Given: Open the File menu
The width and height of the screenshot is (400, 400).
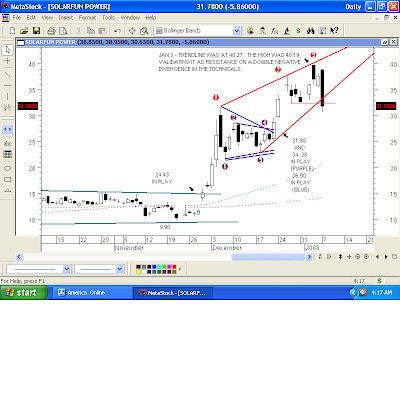Looking at the screenshot, I should (16, 18).
